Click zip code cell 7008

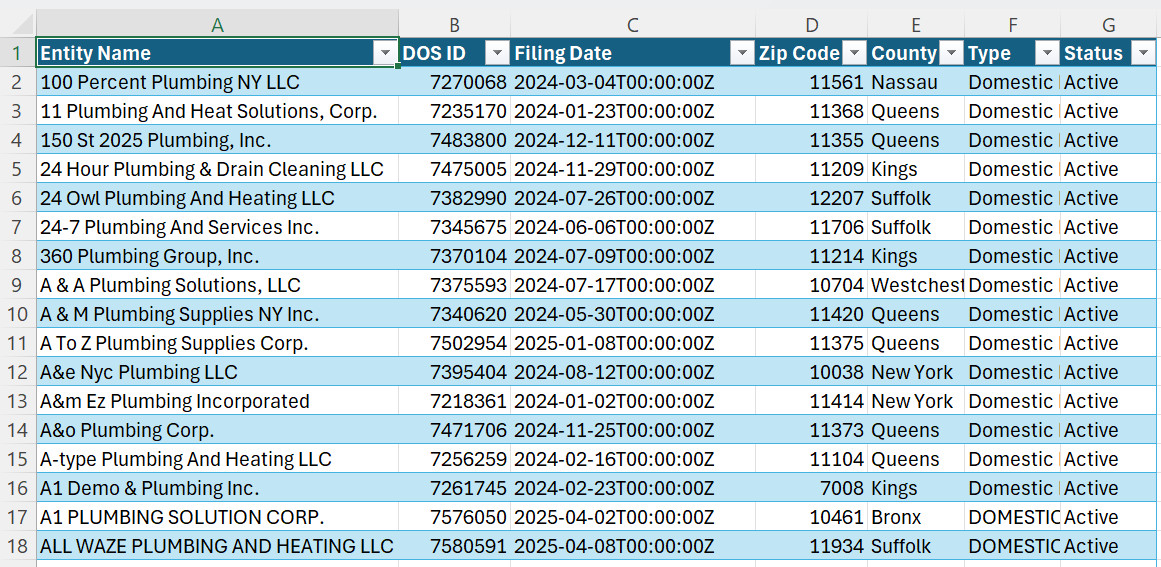(812, 489)
